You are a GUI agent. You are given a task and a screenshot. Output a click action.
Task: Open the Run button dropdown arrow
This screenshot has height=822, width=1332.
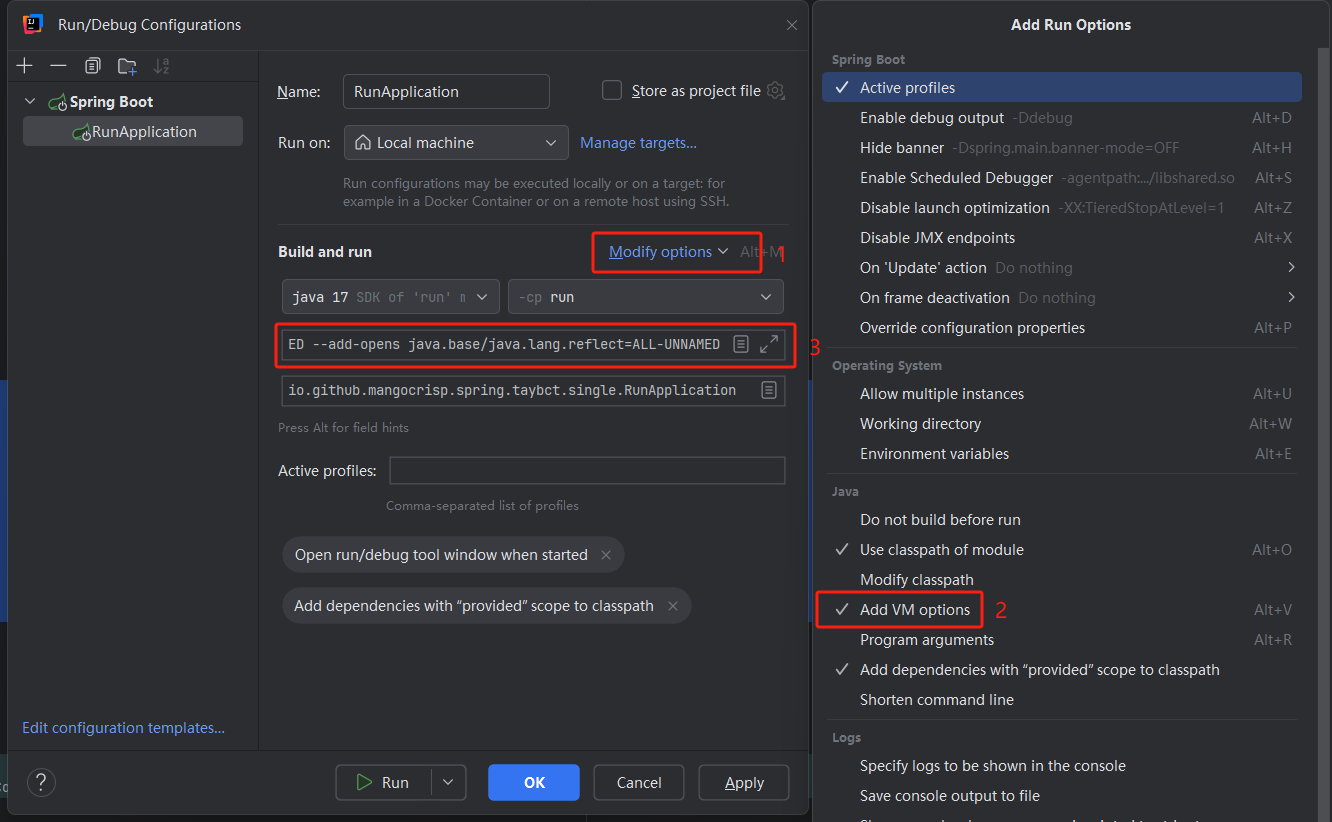[449, 783]
